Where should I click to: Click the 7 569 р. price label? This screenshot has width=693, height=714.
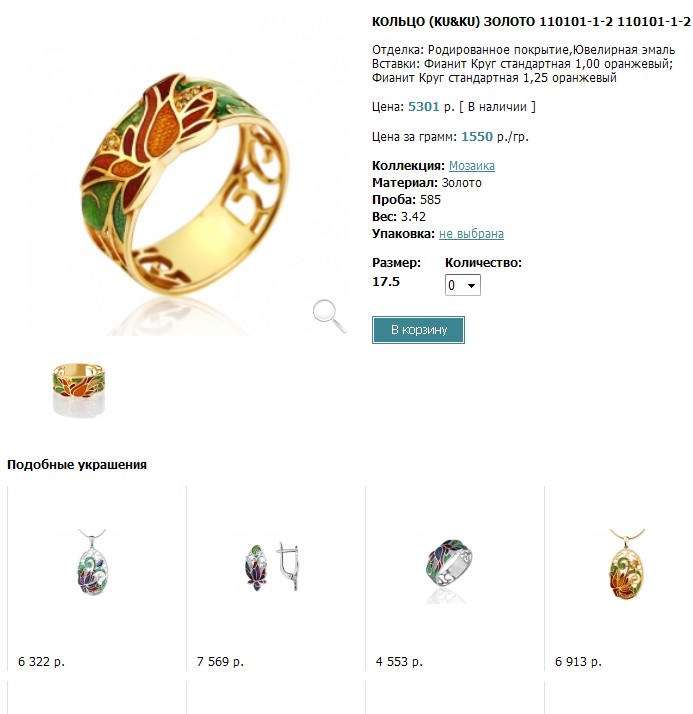220,662
